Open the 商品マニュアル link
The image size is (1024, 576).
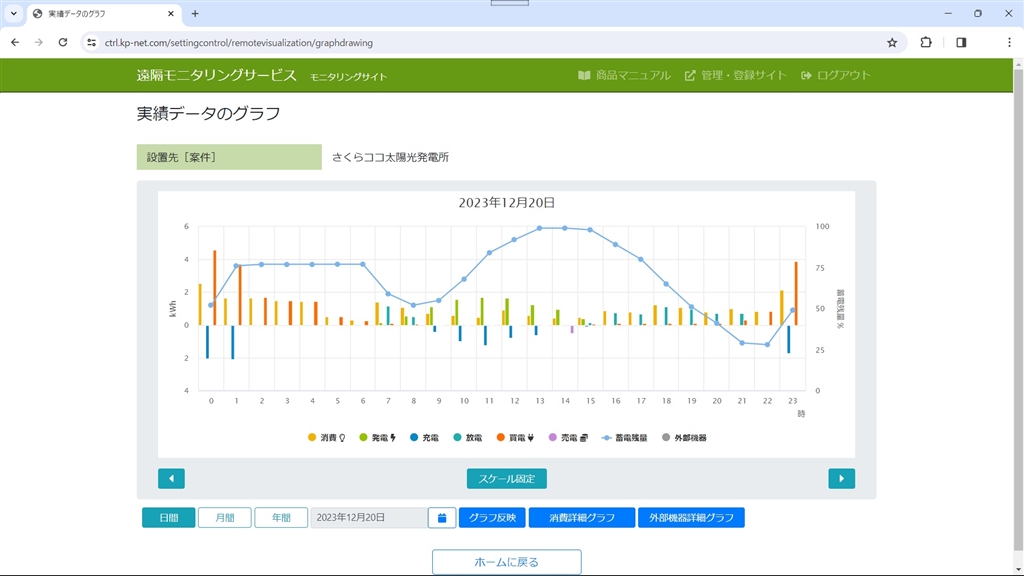(624, 75)
